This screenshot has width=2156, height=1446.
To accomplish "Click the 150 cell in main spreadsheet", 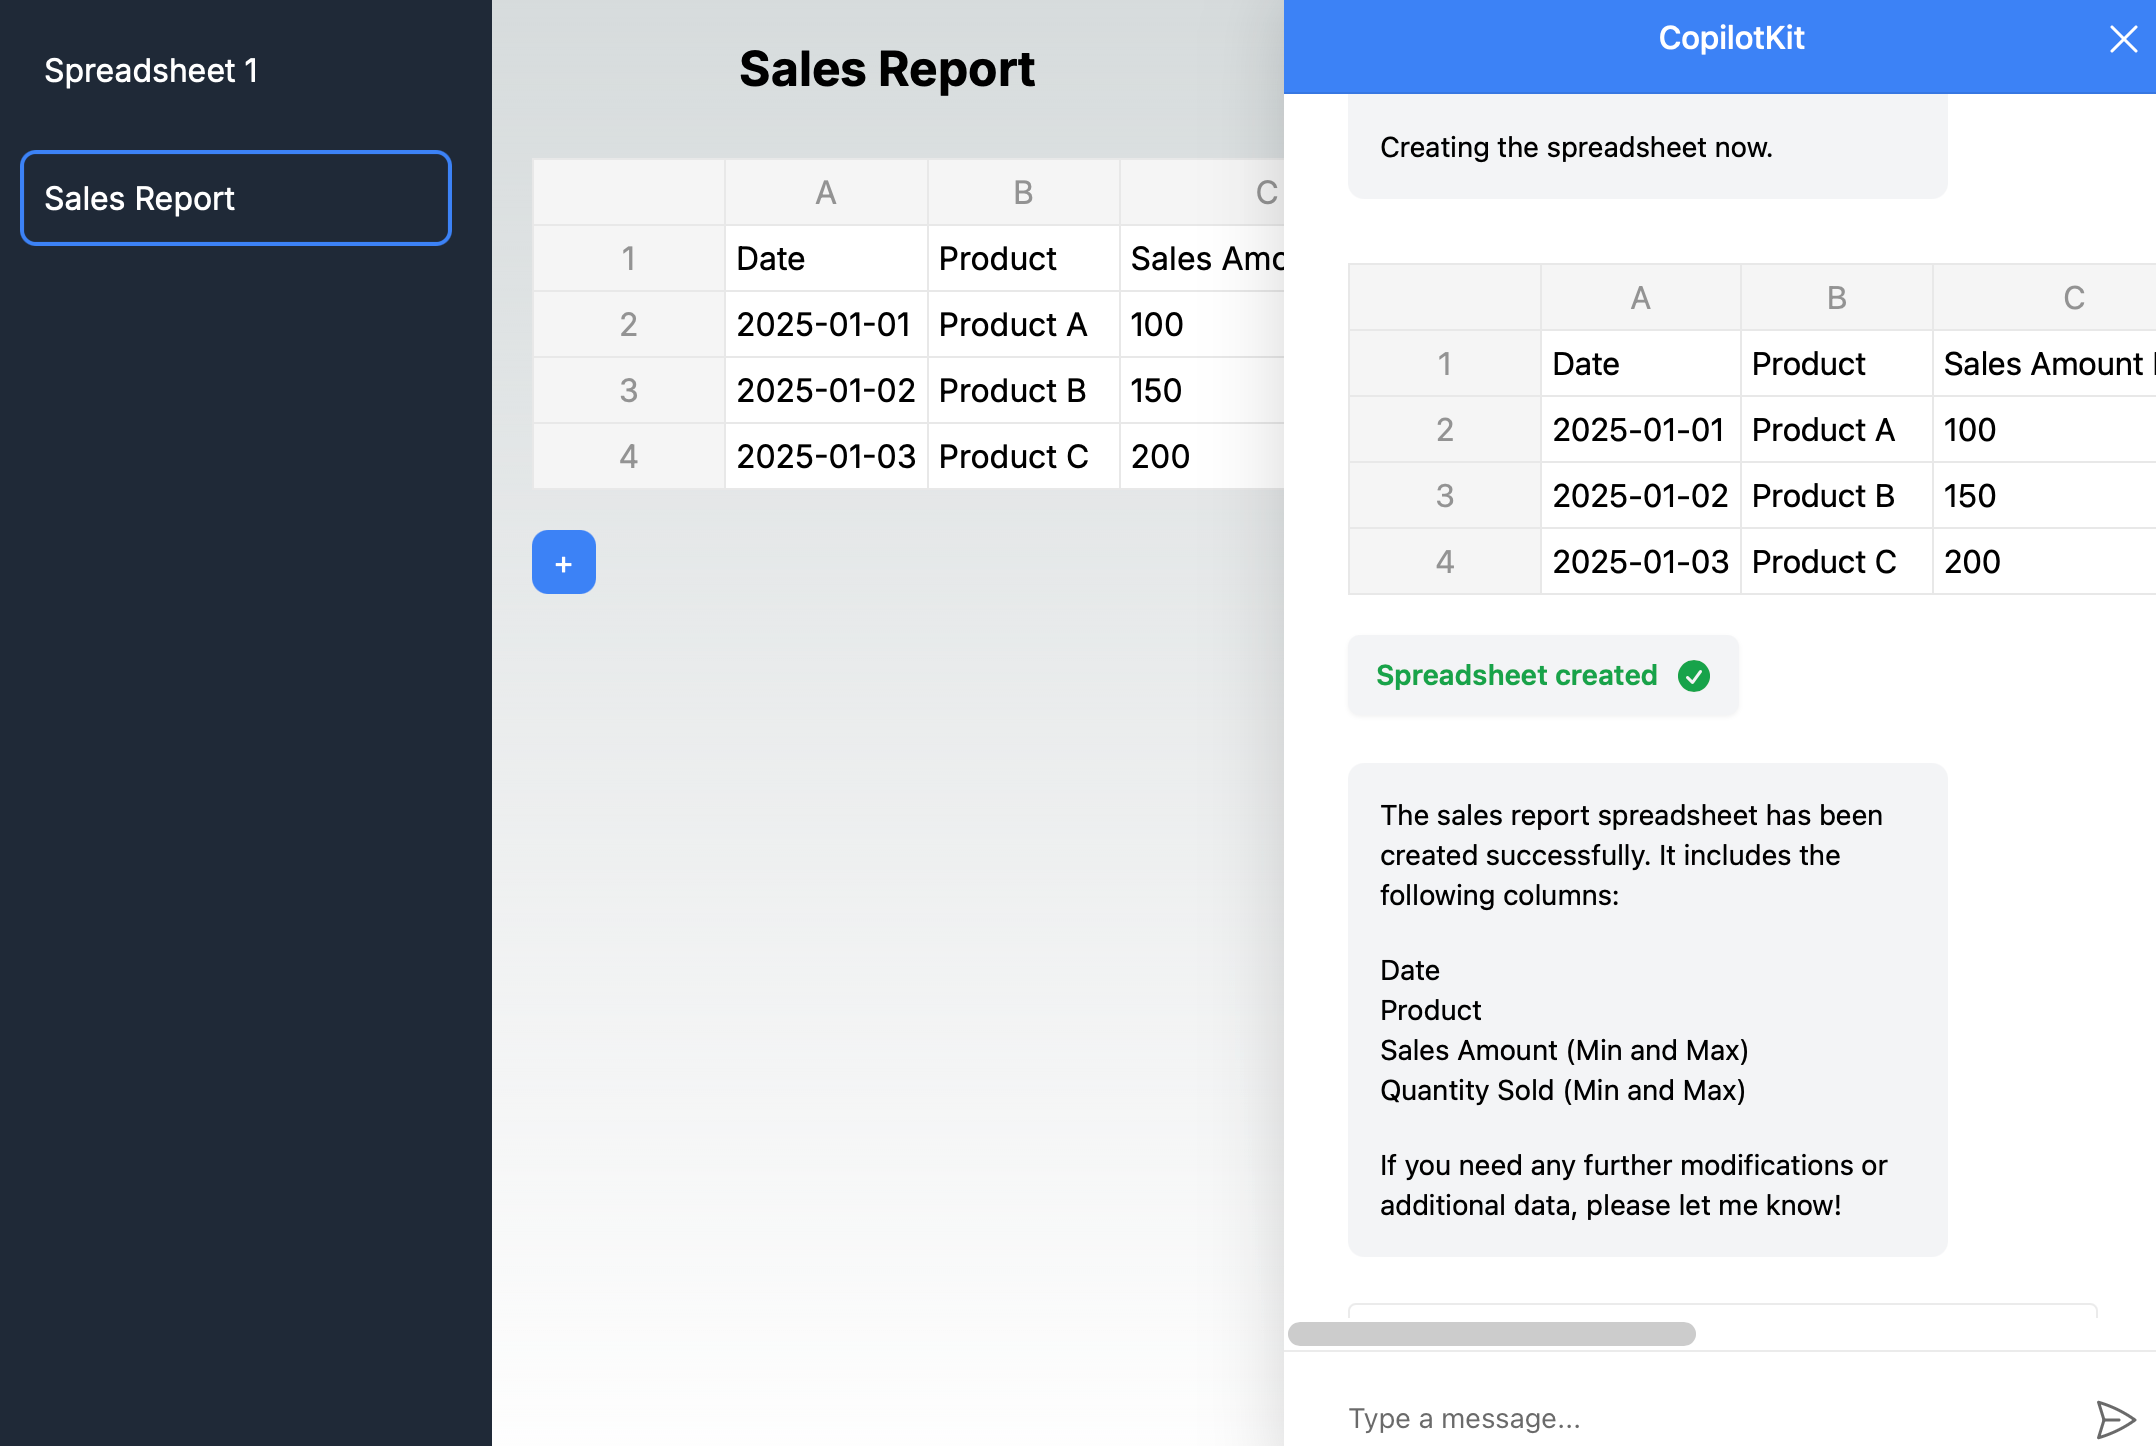I will 1202,390.
